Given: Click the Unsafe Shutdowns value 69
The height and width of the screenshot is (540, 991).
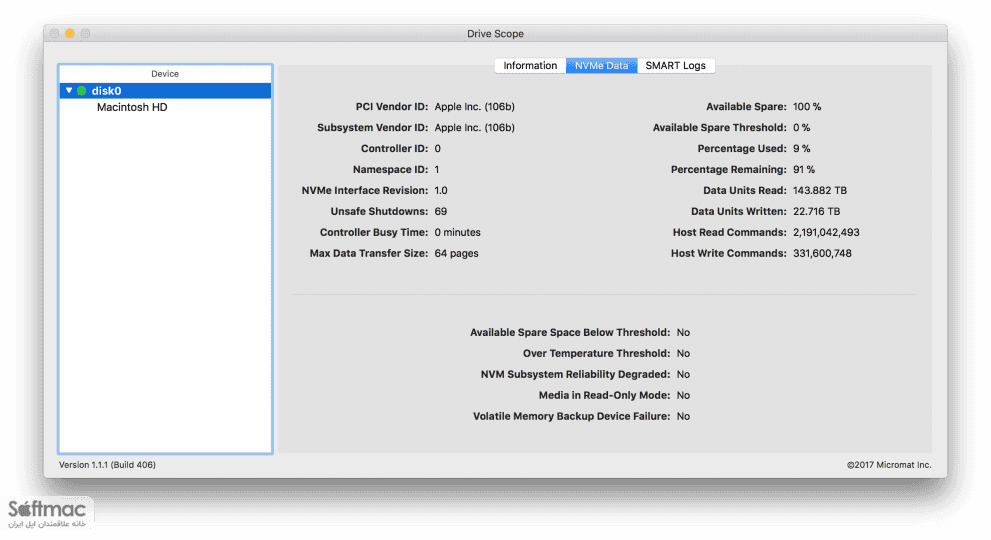Looking at the screenshot, I should click(441, 211).
